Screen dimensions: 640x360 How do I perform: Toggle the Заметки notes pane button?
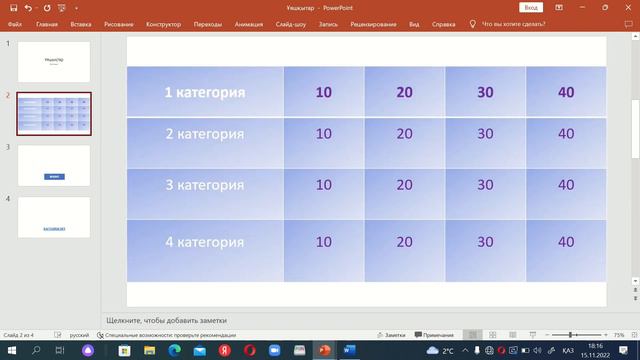click(x=391, y=335)
